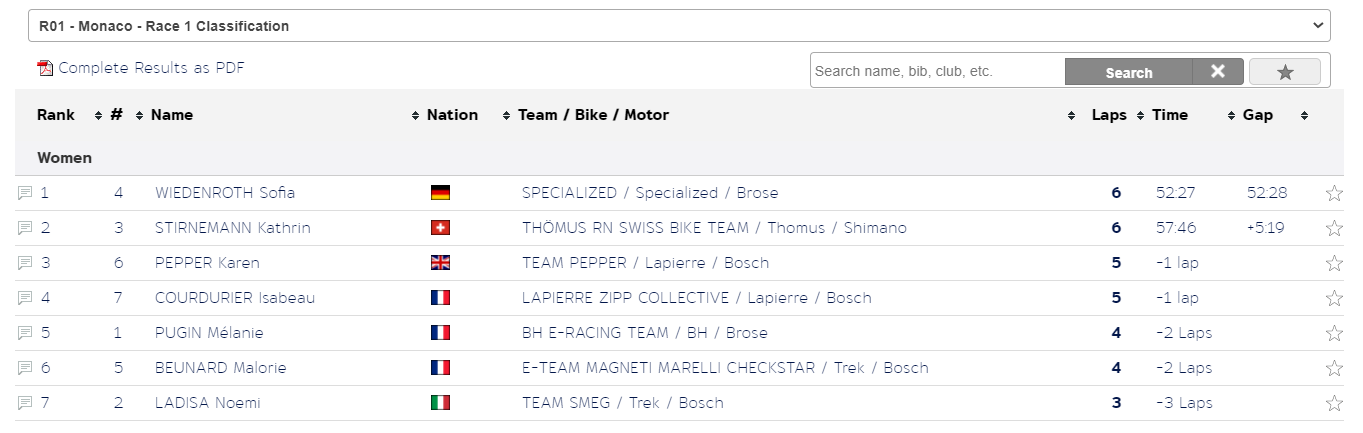1363x433 pixels.
Task: Click the Swiss flag for Stirnemann
Action: [x=440, y=228]
